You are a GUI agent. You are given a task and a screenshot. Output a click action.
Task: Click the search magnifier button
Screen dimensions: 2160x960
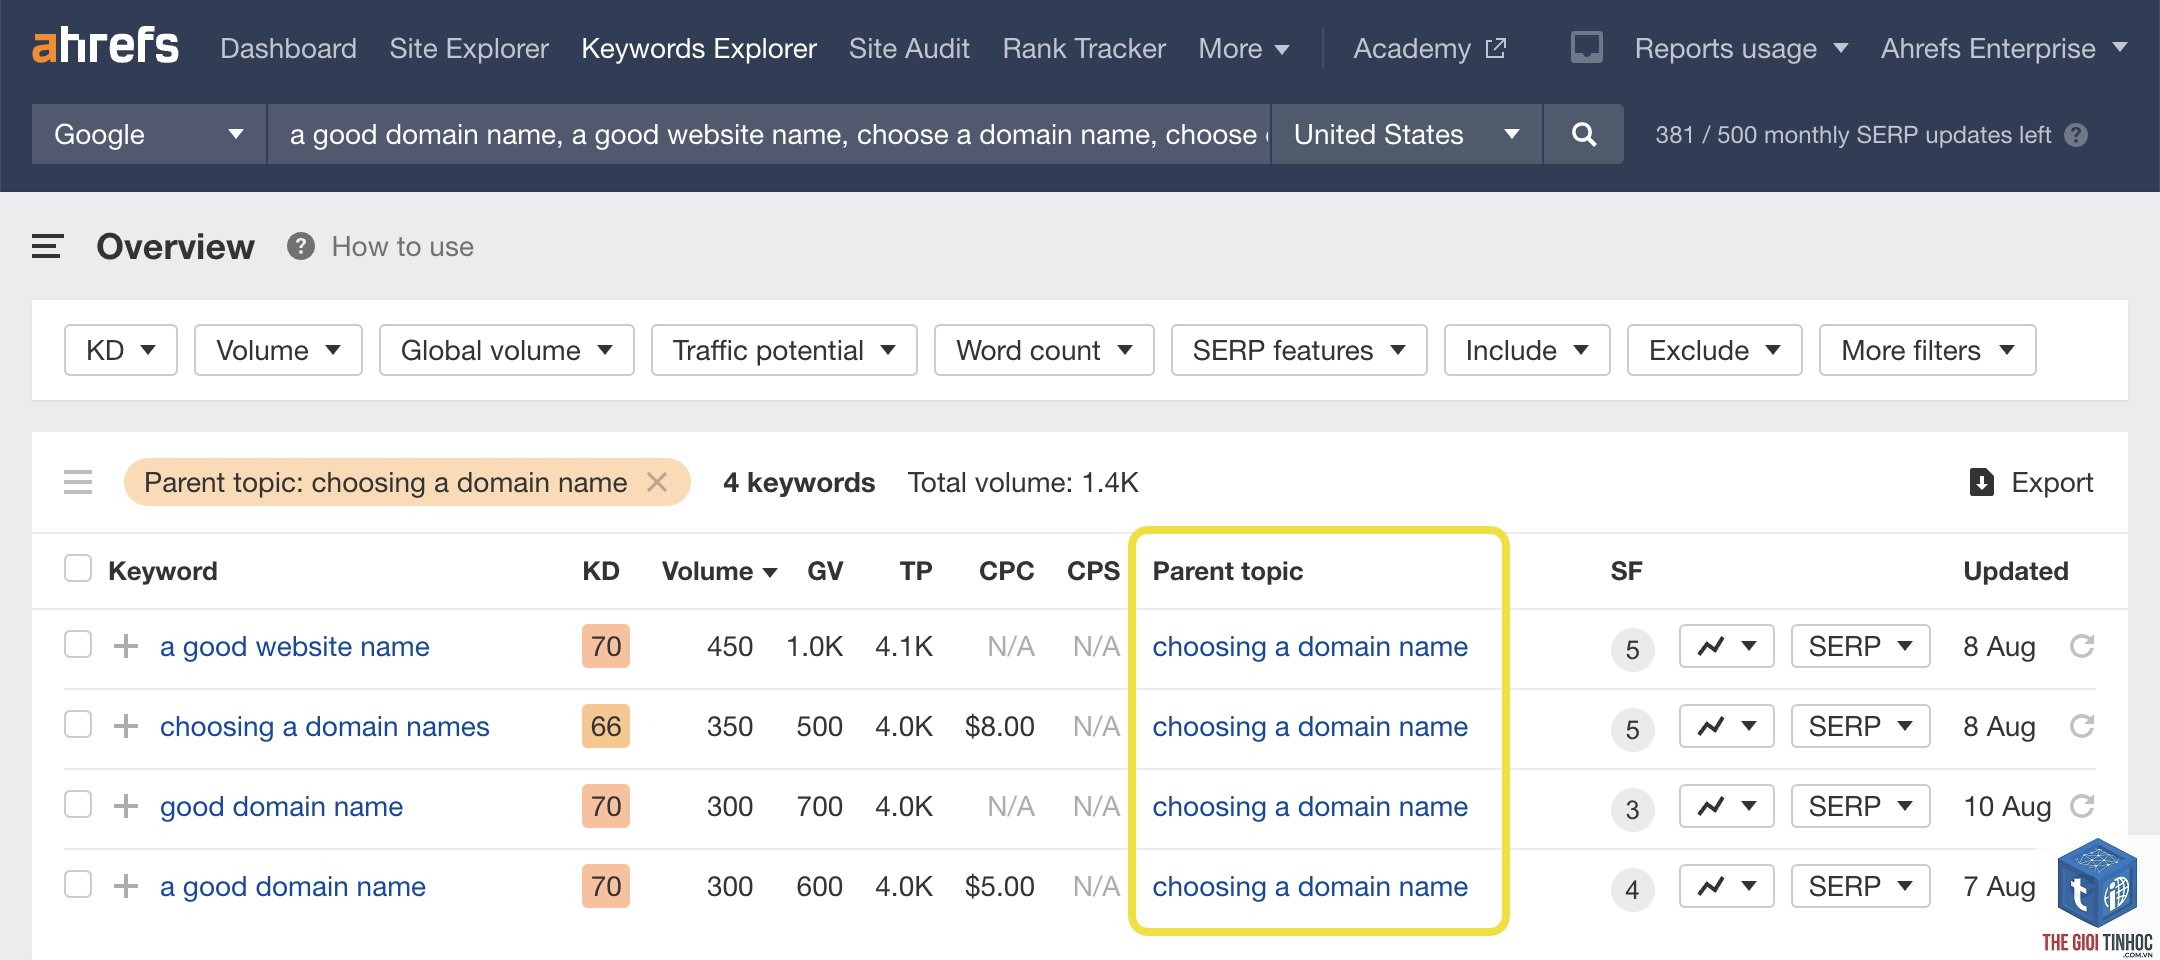point(1583,134)
